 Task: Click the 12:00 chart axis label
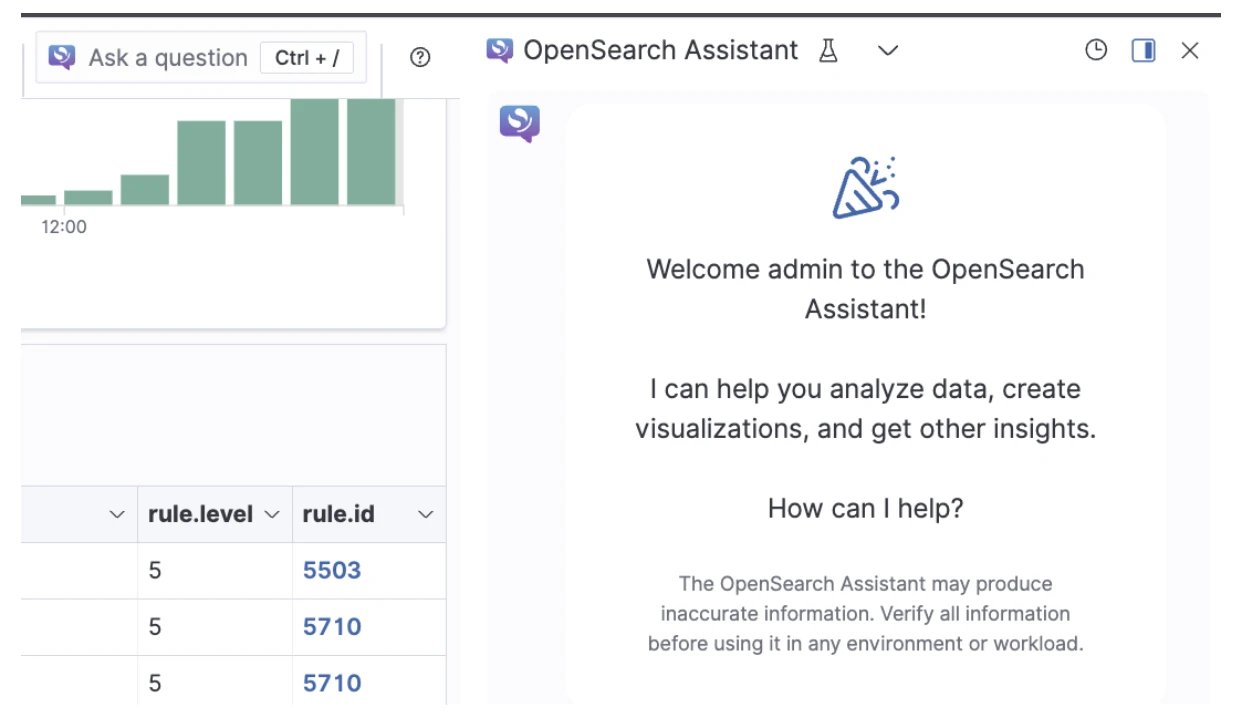(x=64, y=227)
